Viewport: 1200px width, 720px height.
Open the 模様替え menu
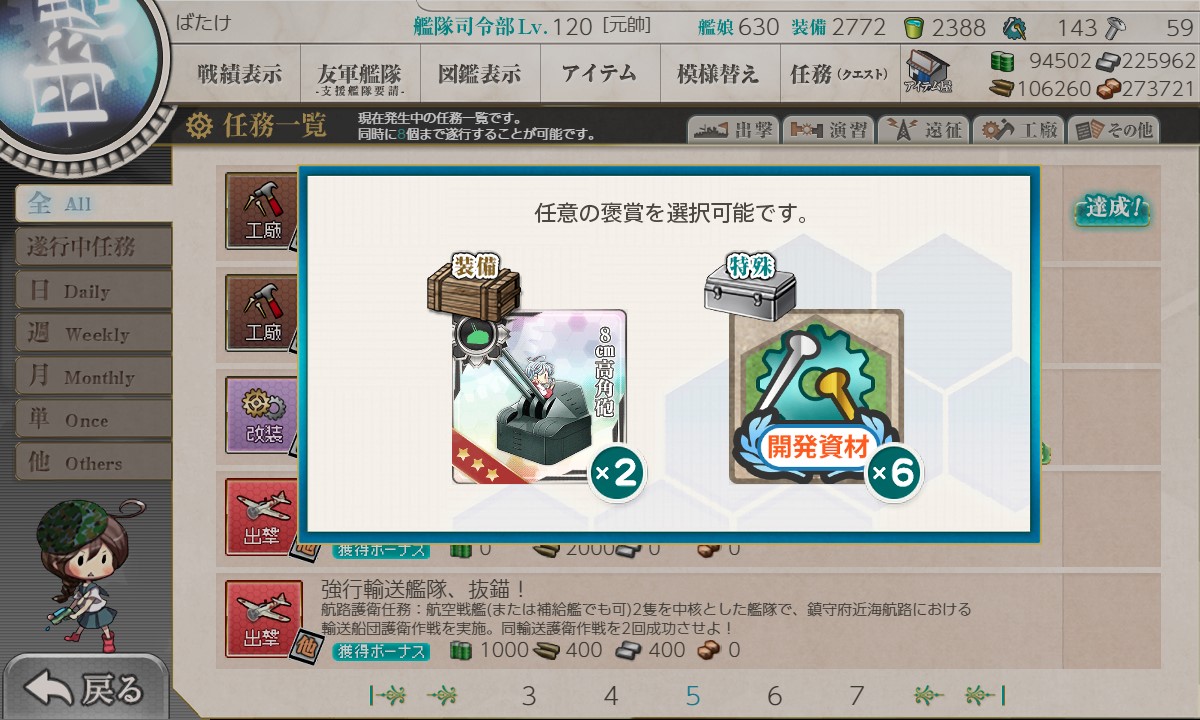(718, 74)
